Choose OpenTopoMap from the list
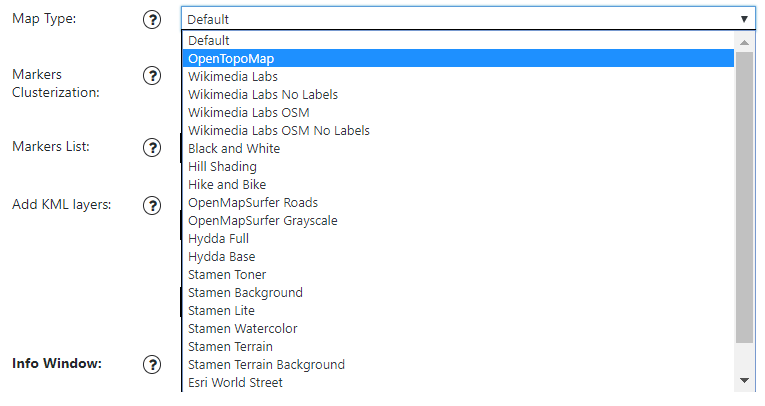The height and width of the screenshot is (406, 765). (x=458, y=59)
